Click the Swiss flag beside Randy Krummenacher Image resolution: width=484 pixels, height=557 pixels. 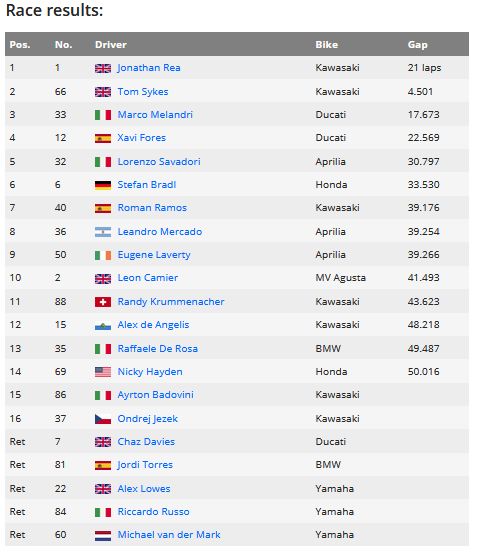pos(103,302)
